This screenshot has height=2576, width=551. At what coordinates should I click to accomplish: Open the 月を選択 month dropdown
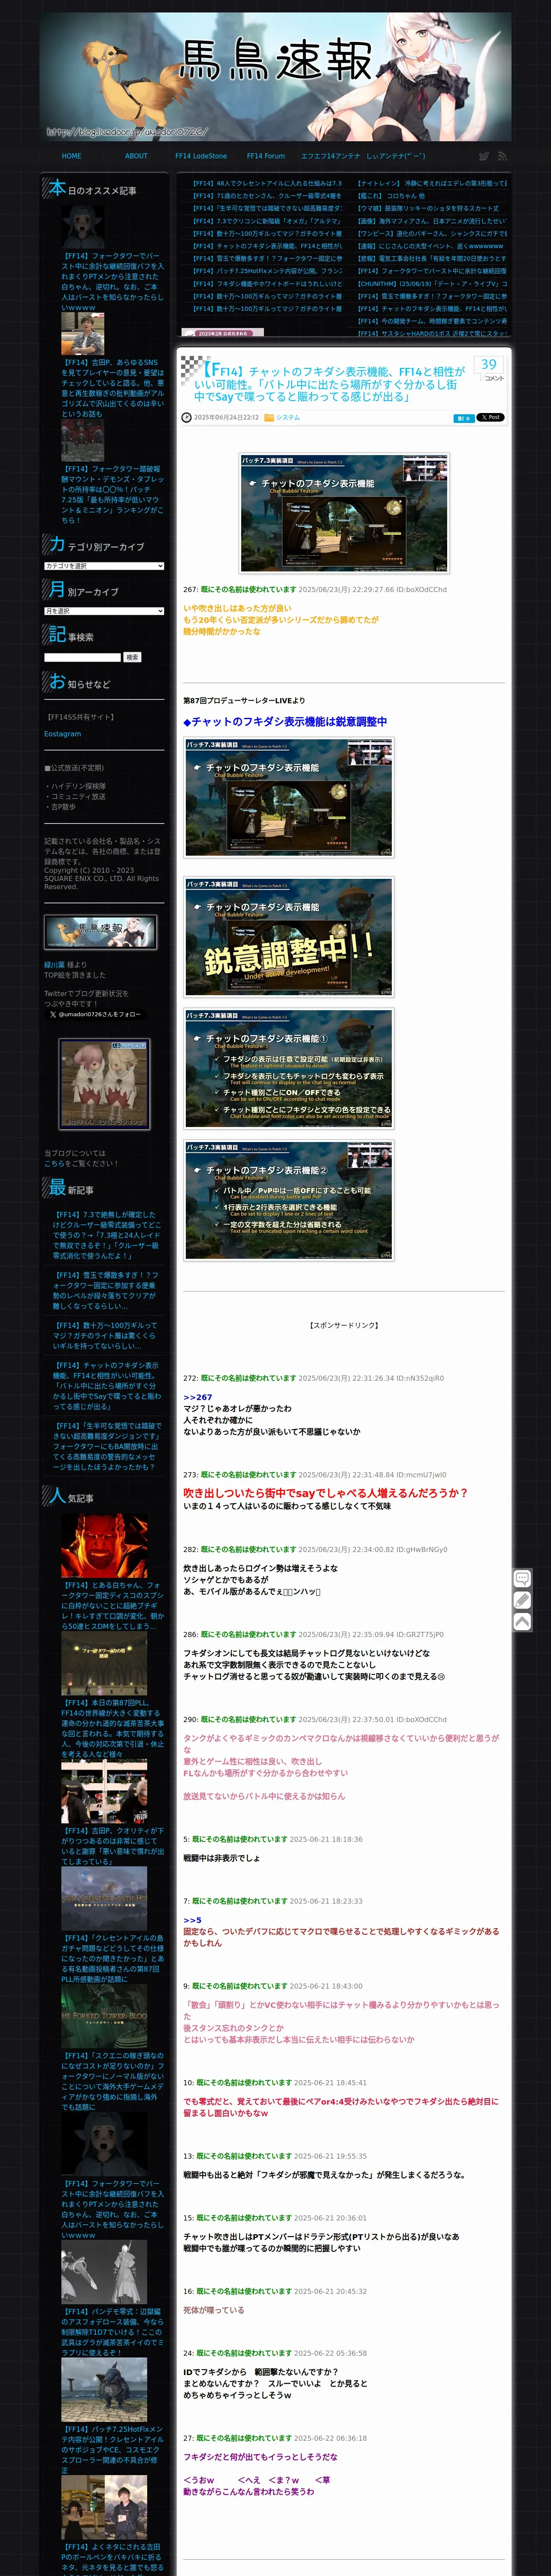103,611
